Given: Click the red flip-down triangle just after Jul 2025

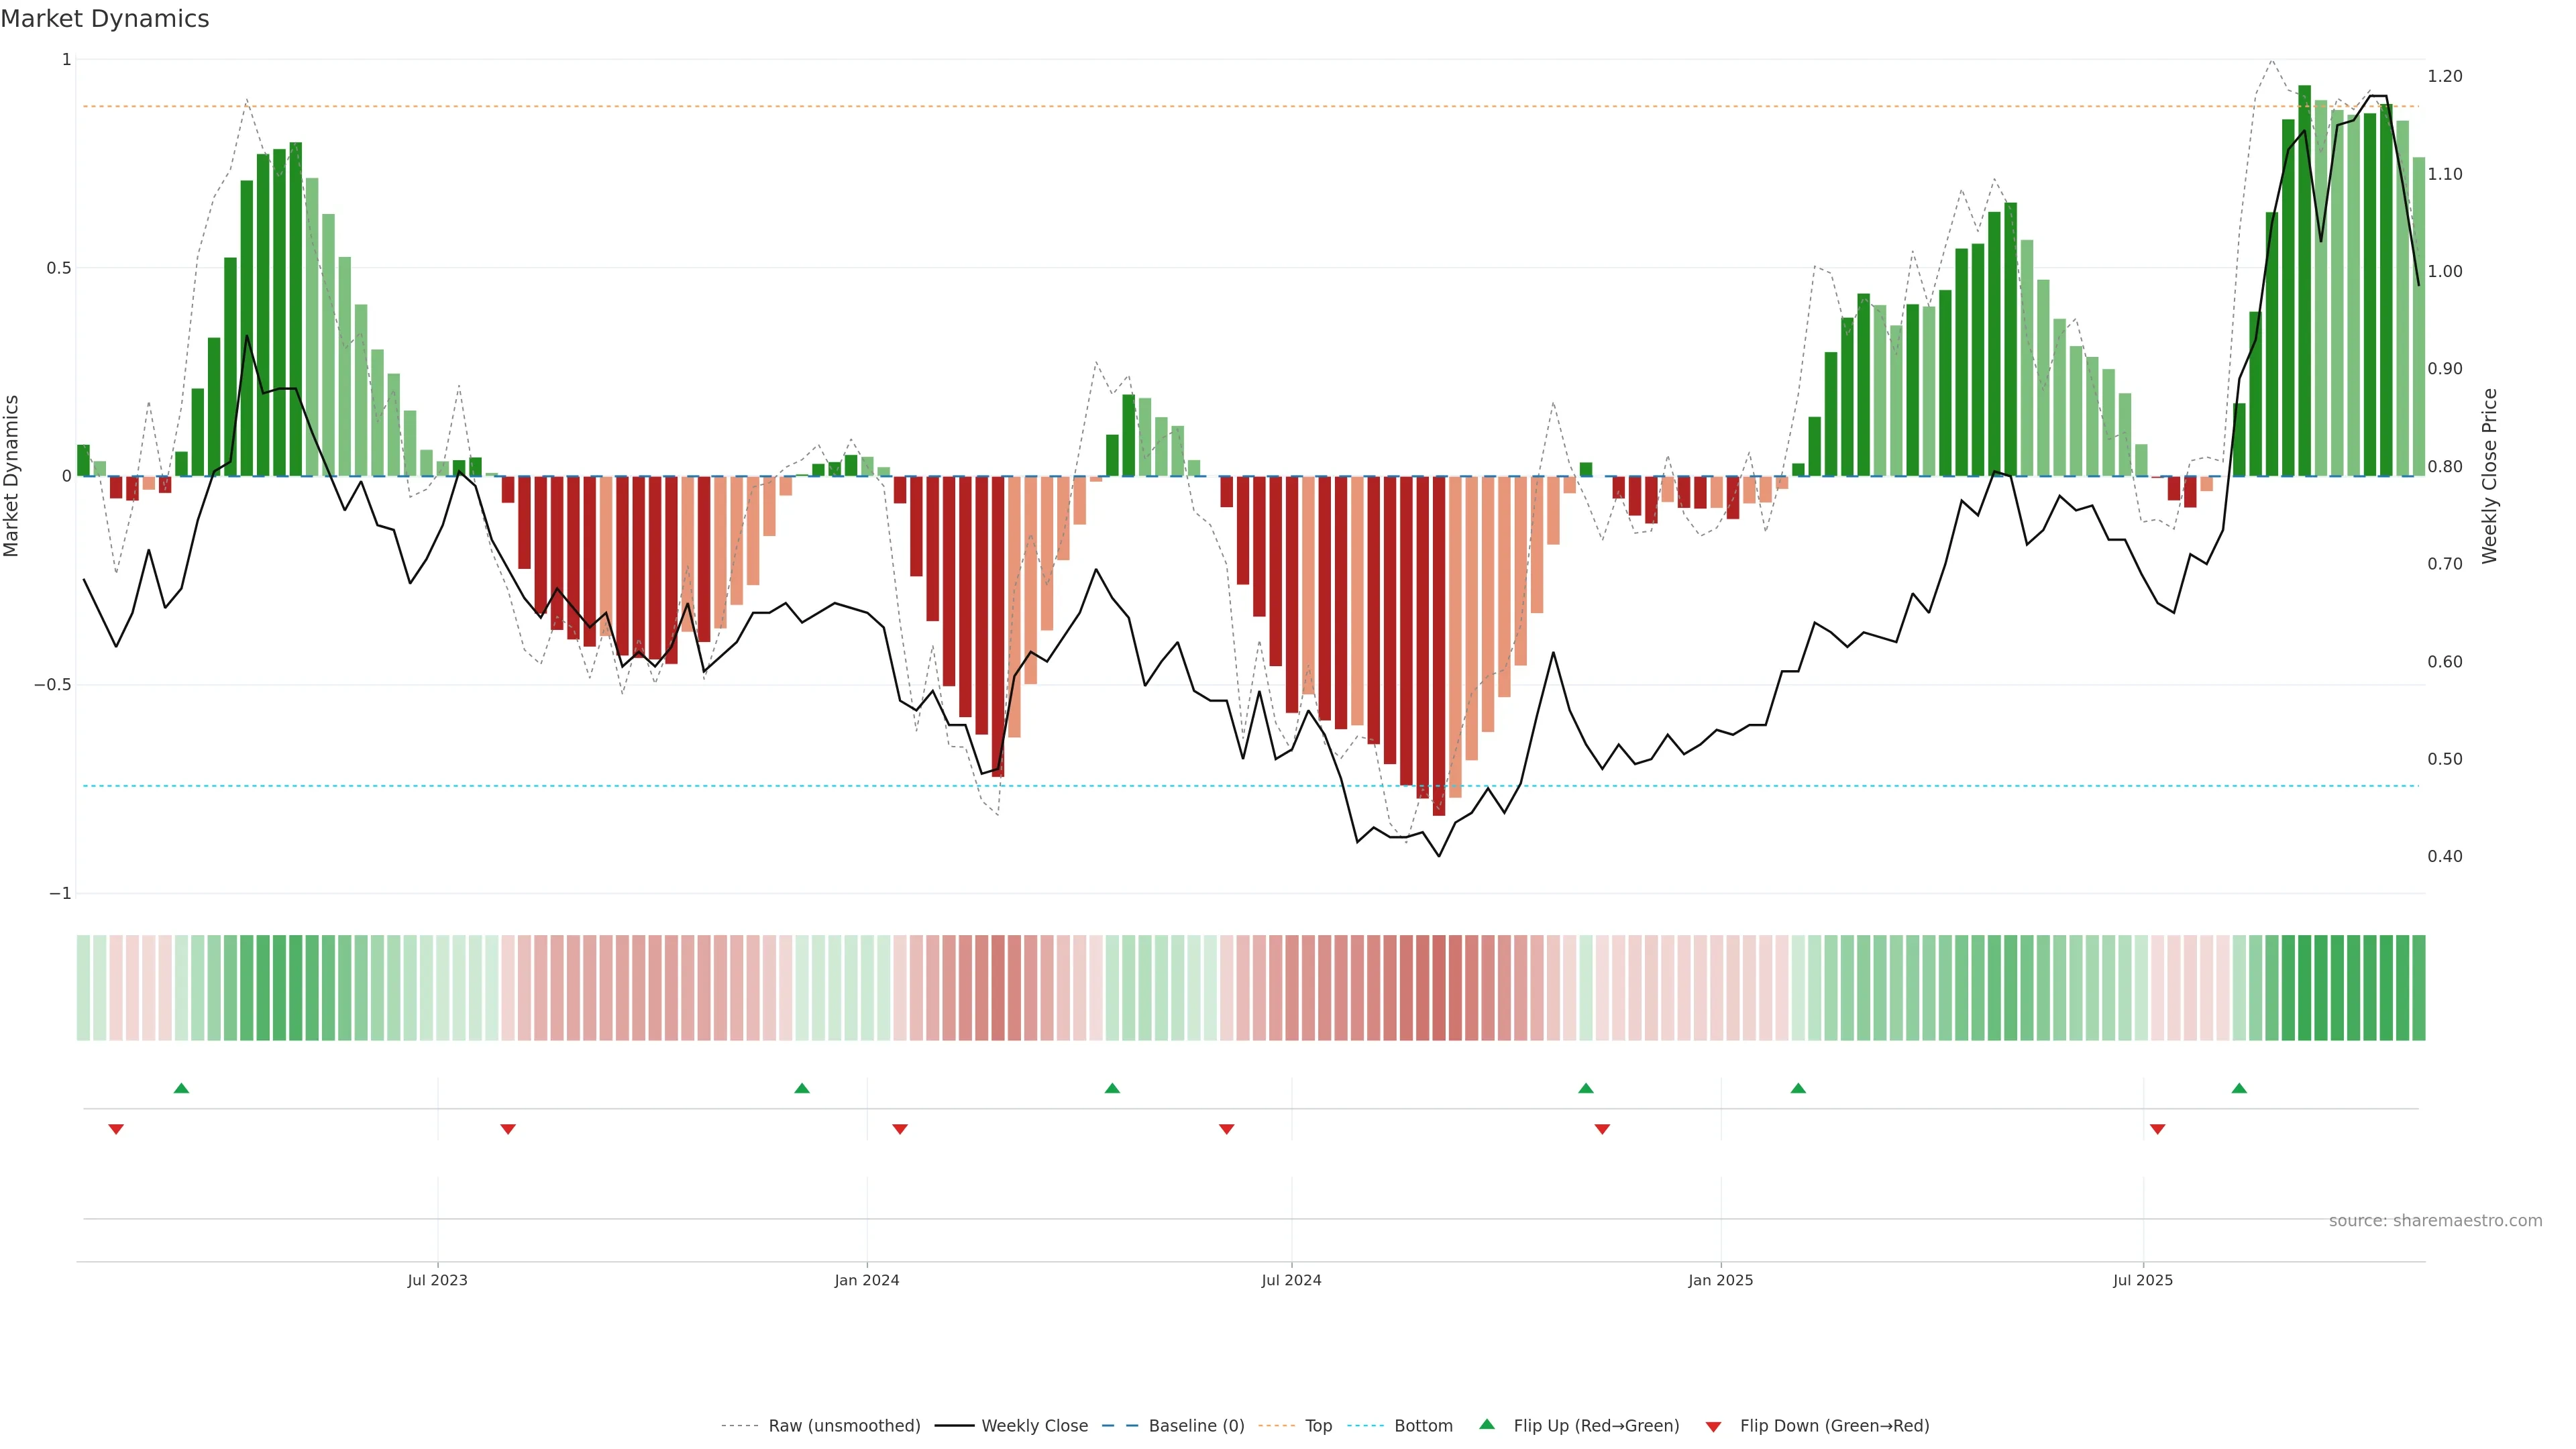Looking at the screenshot, I should click(2157, 1129).
